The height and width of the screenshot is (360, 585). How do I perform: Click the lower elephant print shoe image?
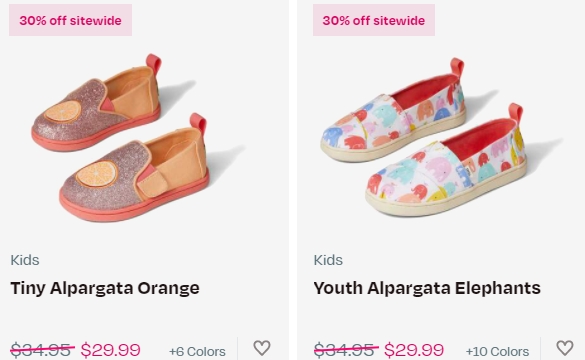(446, 160)
